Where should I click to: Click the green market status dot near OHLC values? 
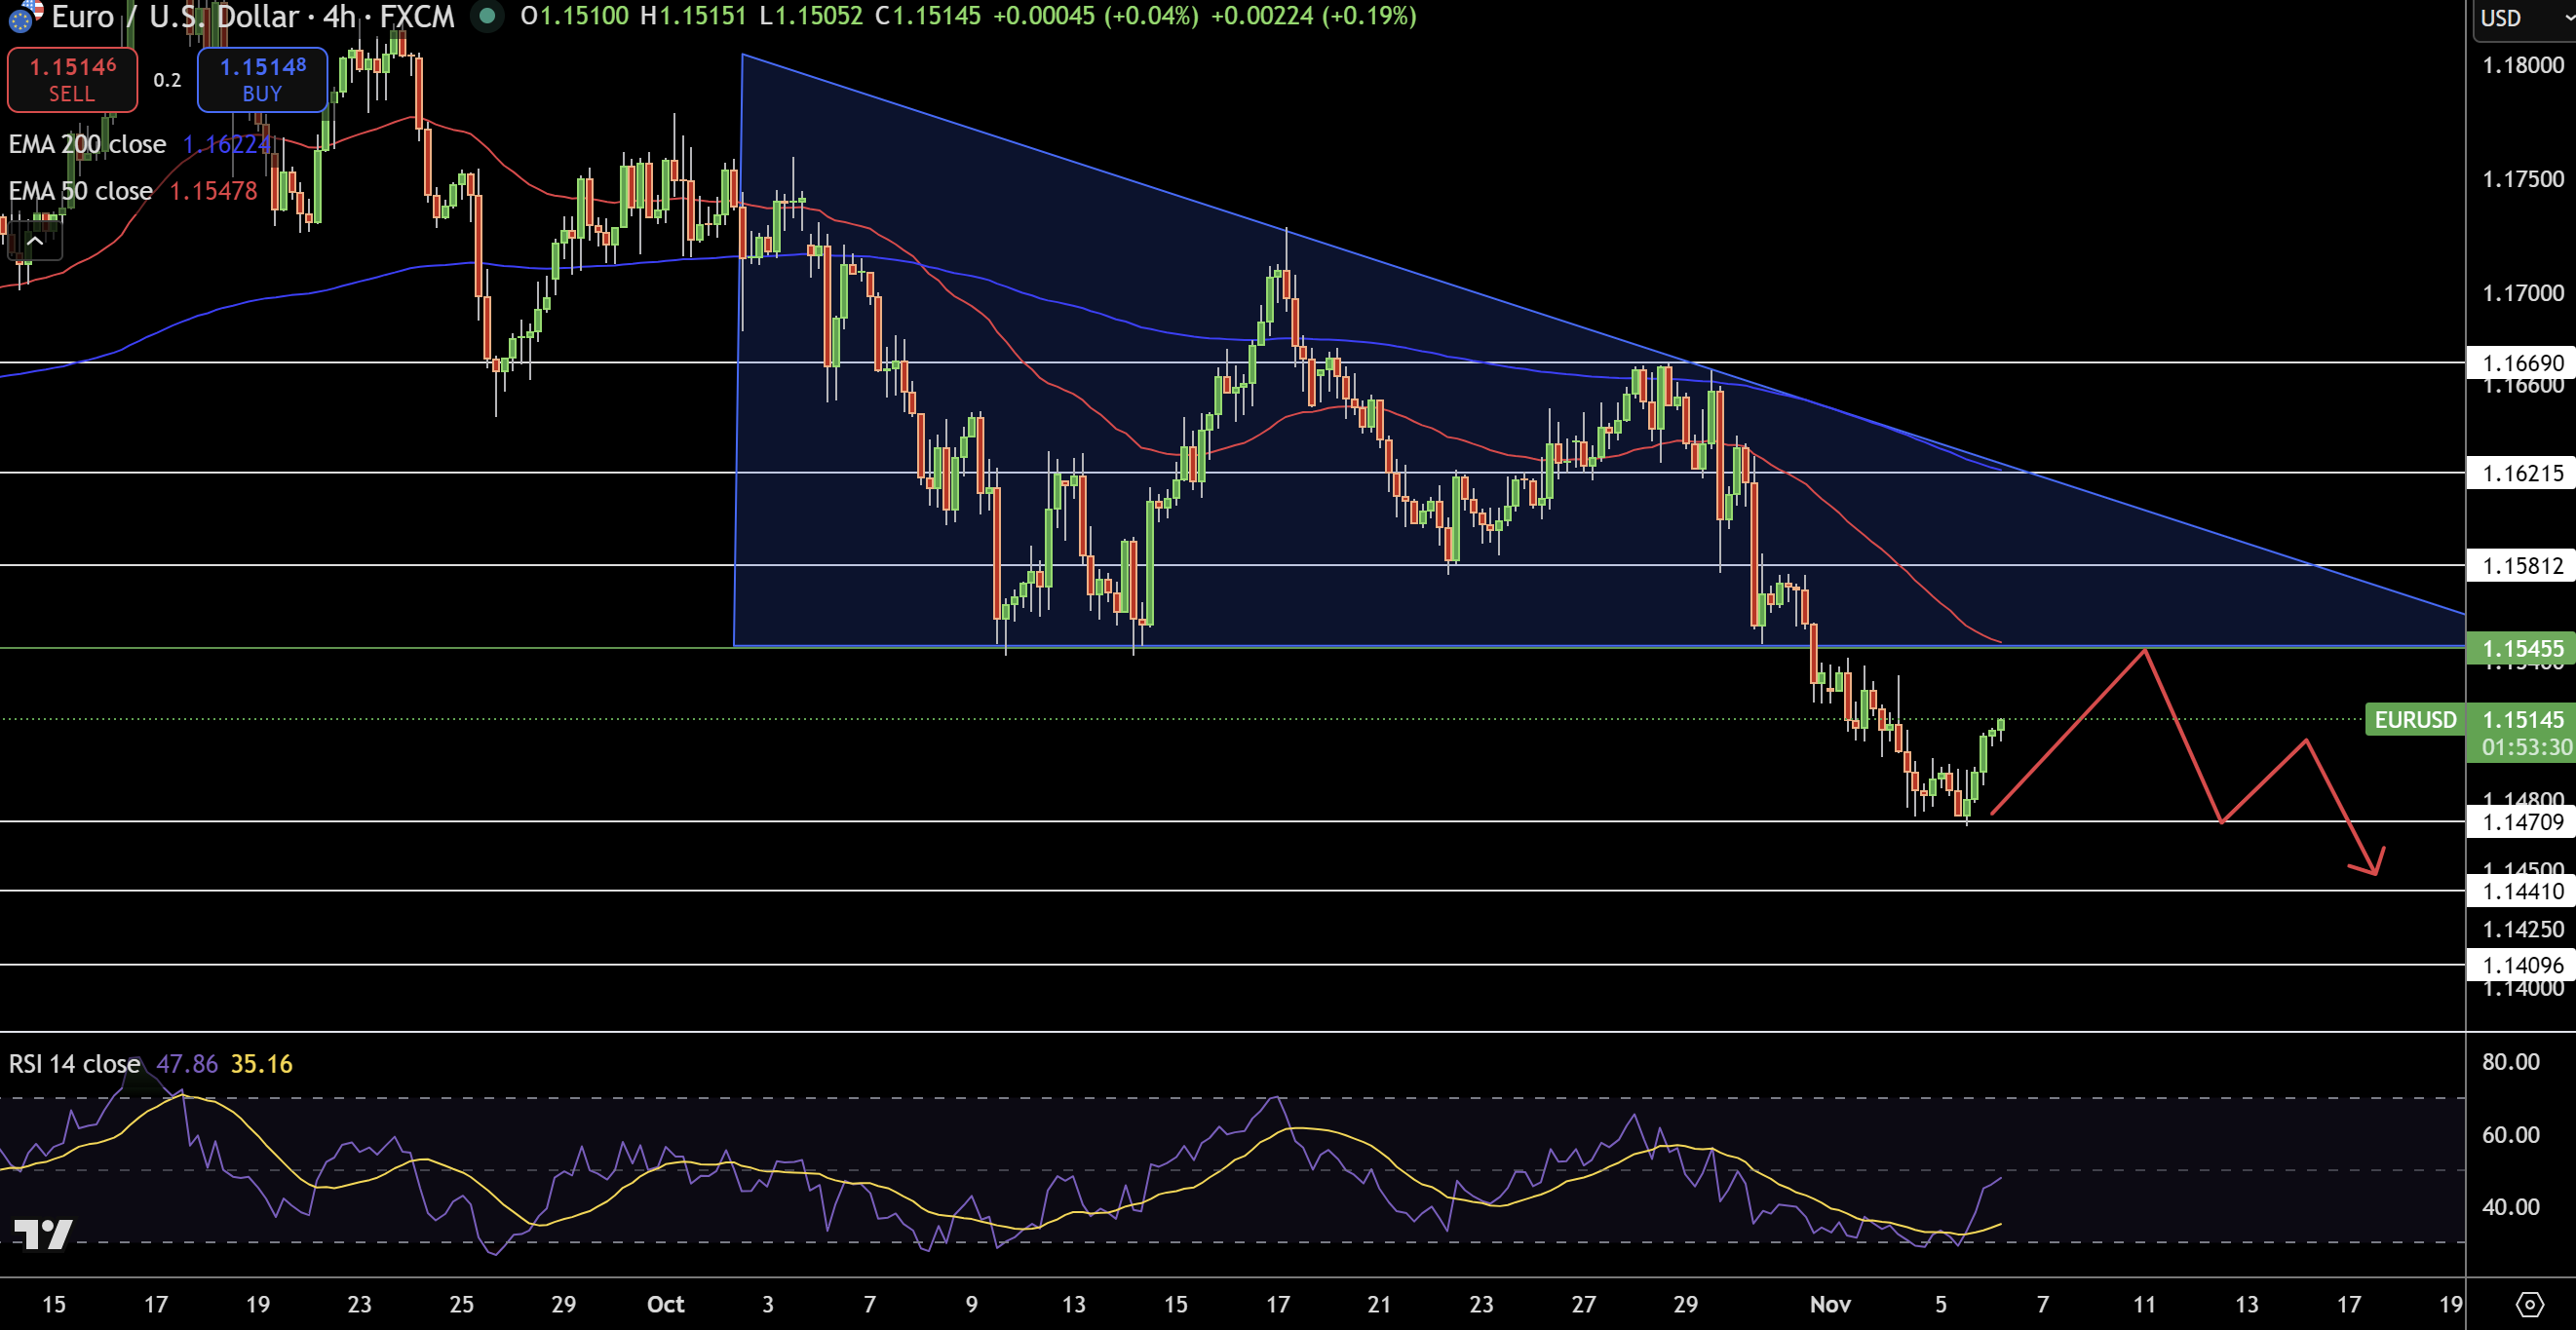[487, 16]
